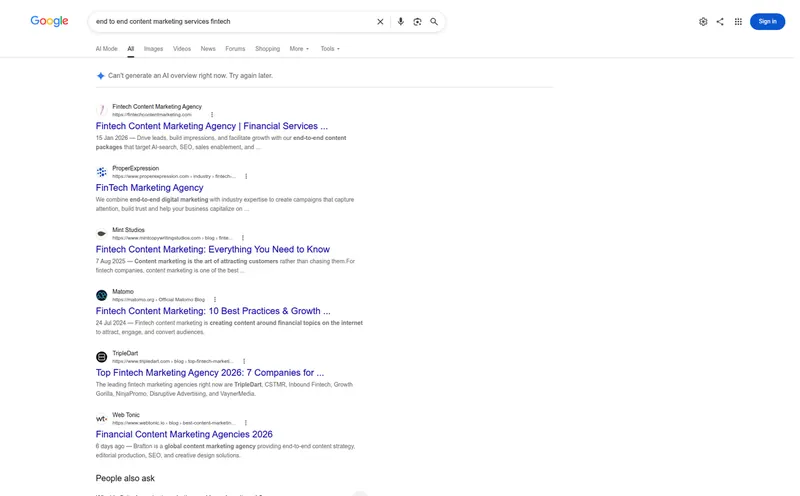Viewport: 800px width, 496px height.
Task: Open more options for Fintech Content Marketing Agency result
Action: [x=212, y=115]
